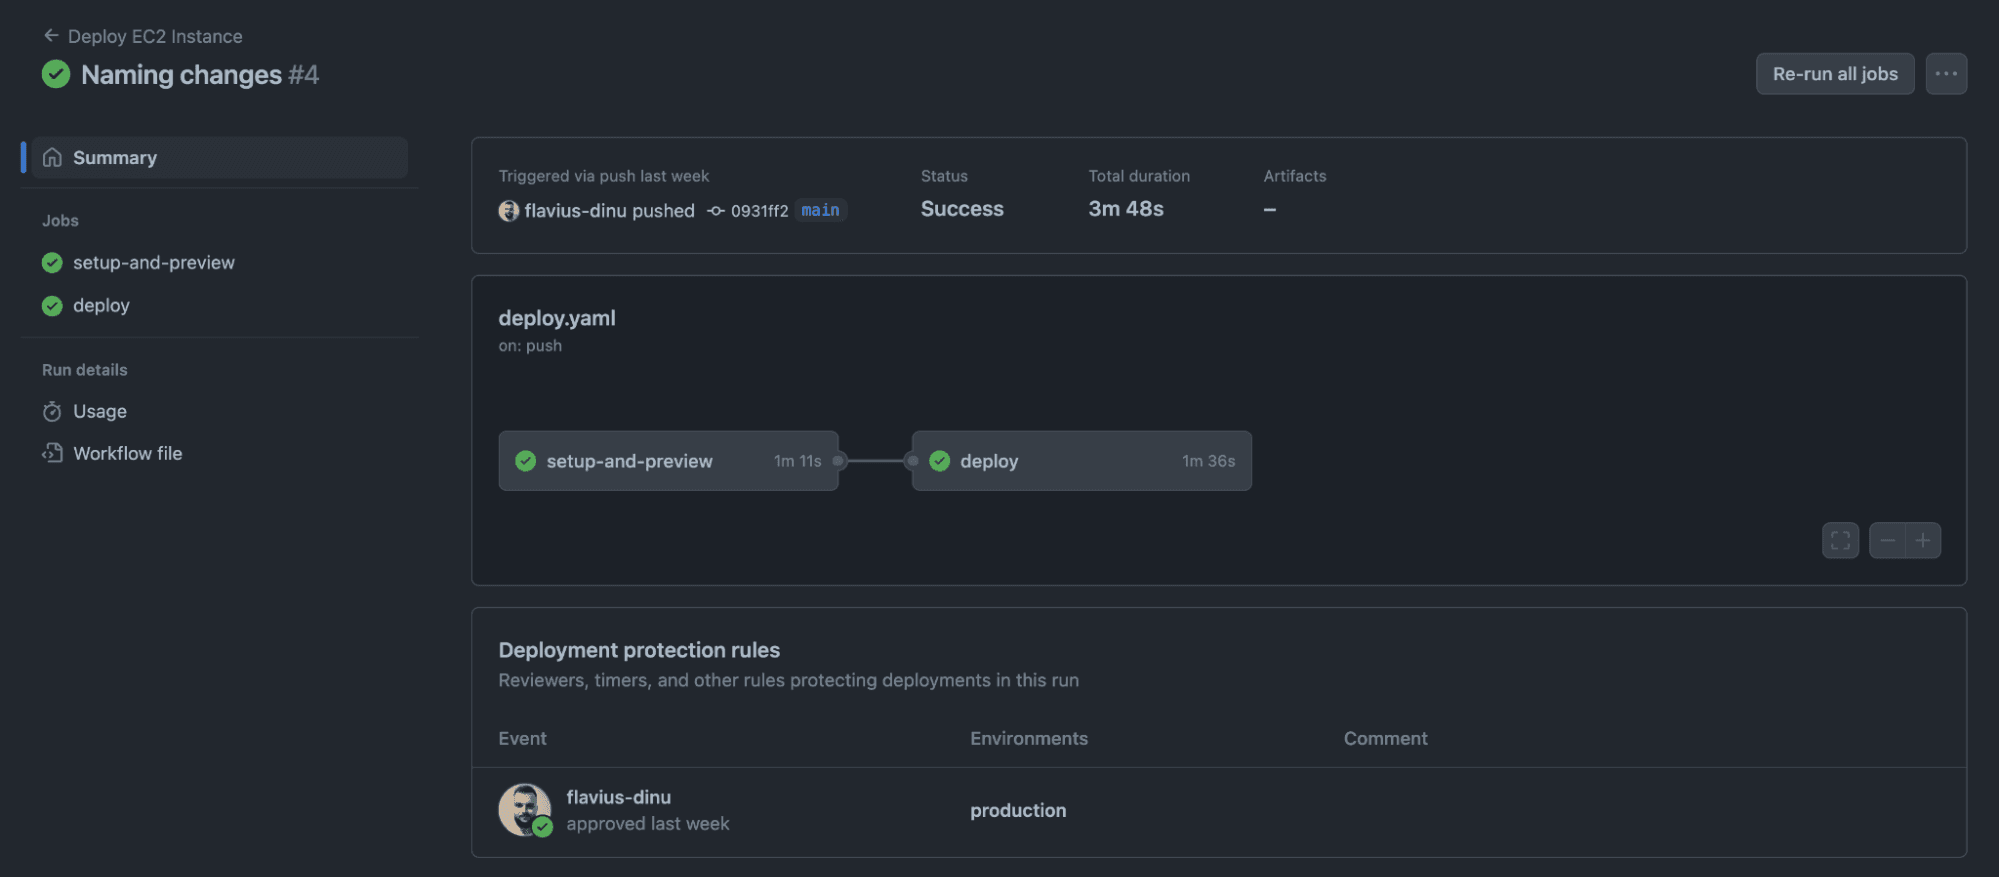Screen dimensions: 1999x877
Task: Click the Event column header
Action: [523, 739]
